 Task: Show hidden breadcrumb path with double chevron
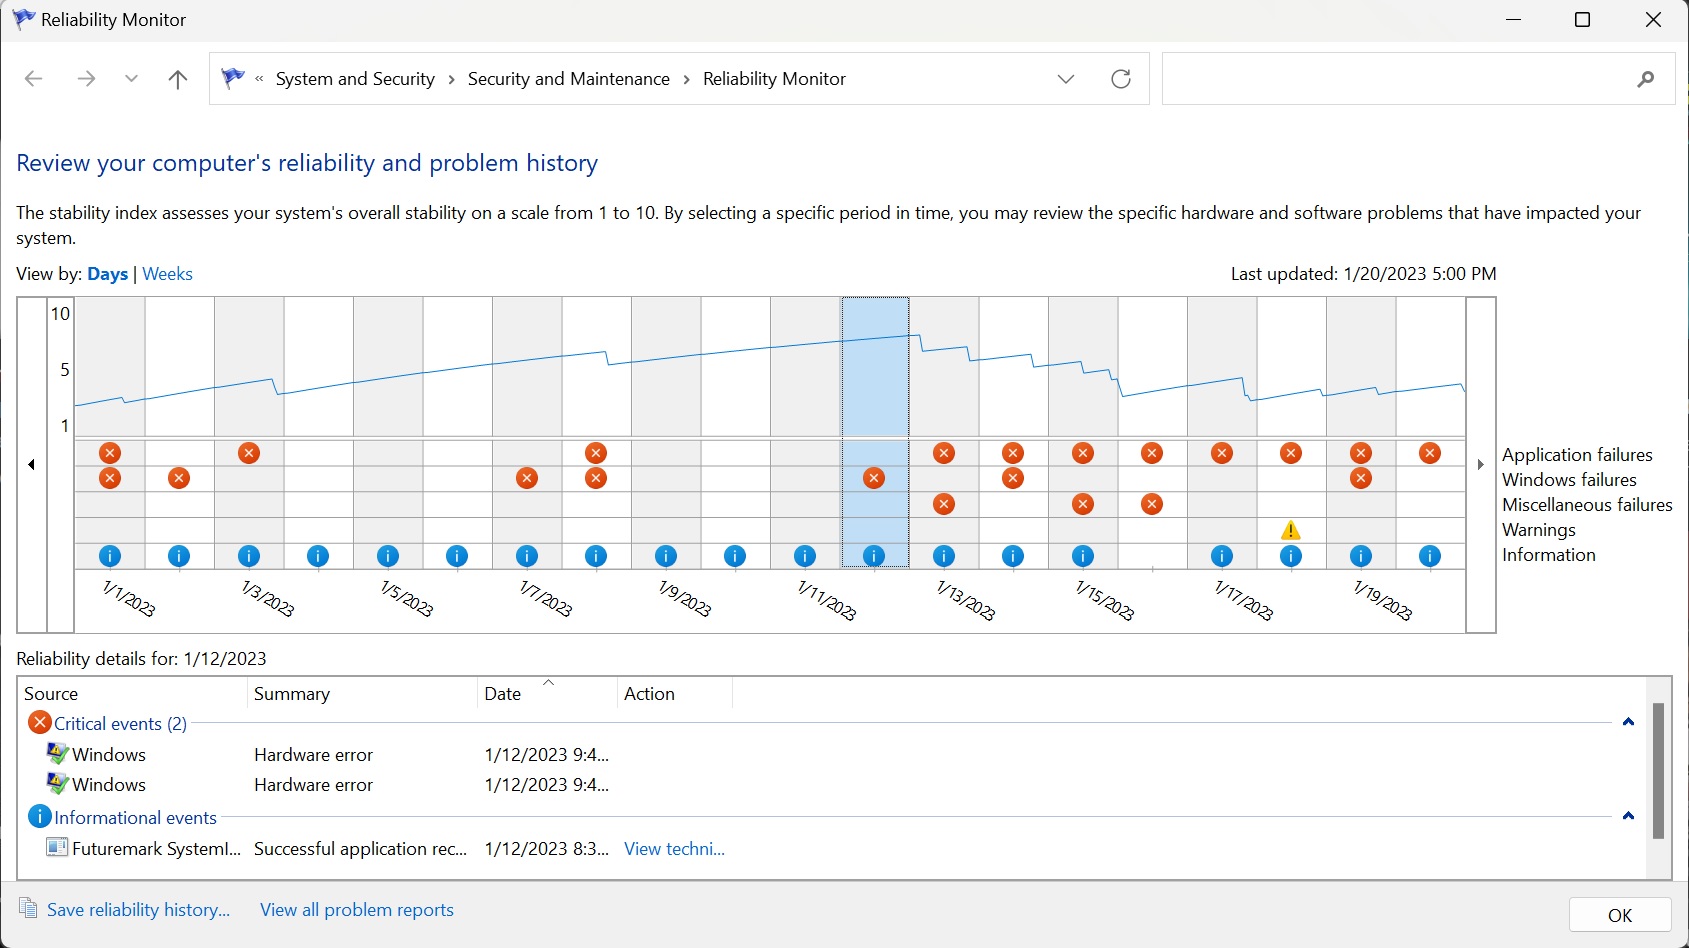point(259,79)
